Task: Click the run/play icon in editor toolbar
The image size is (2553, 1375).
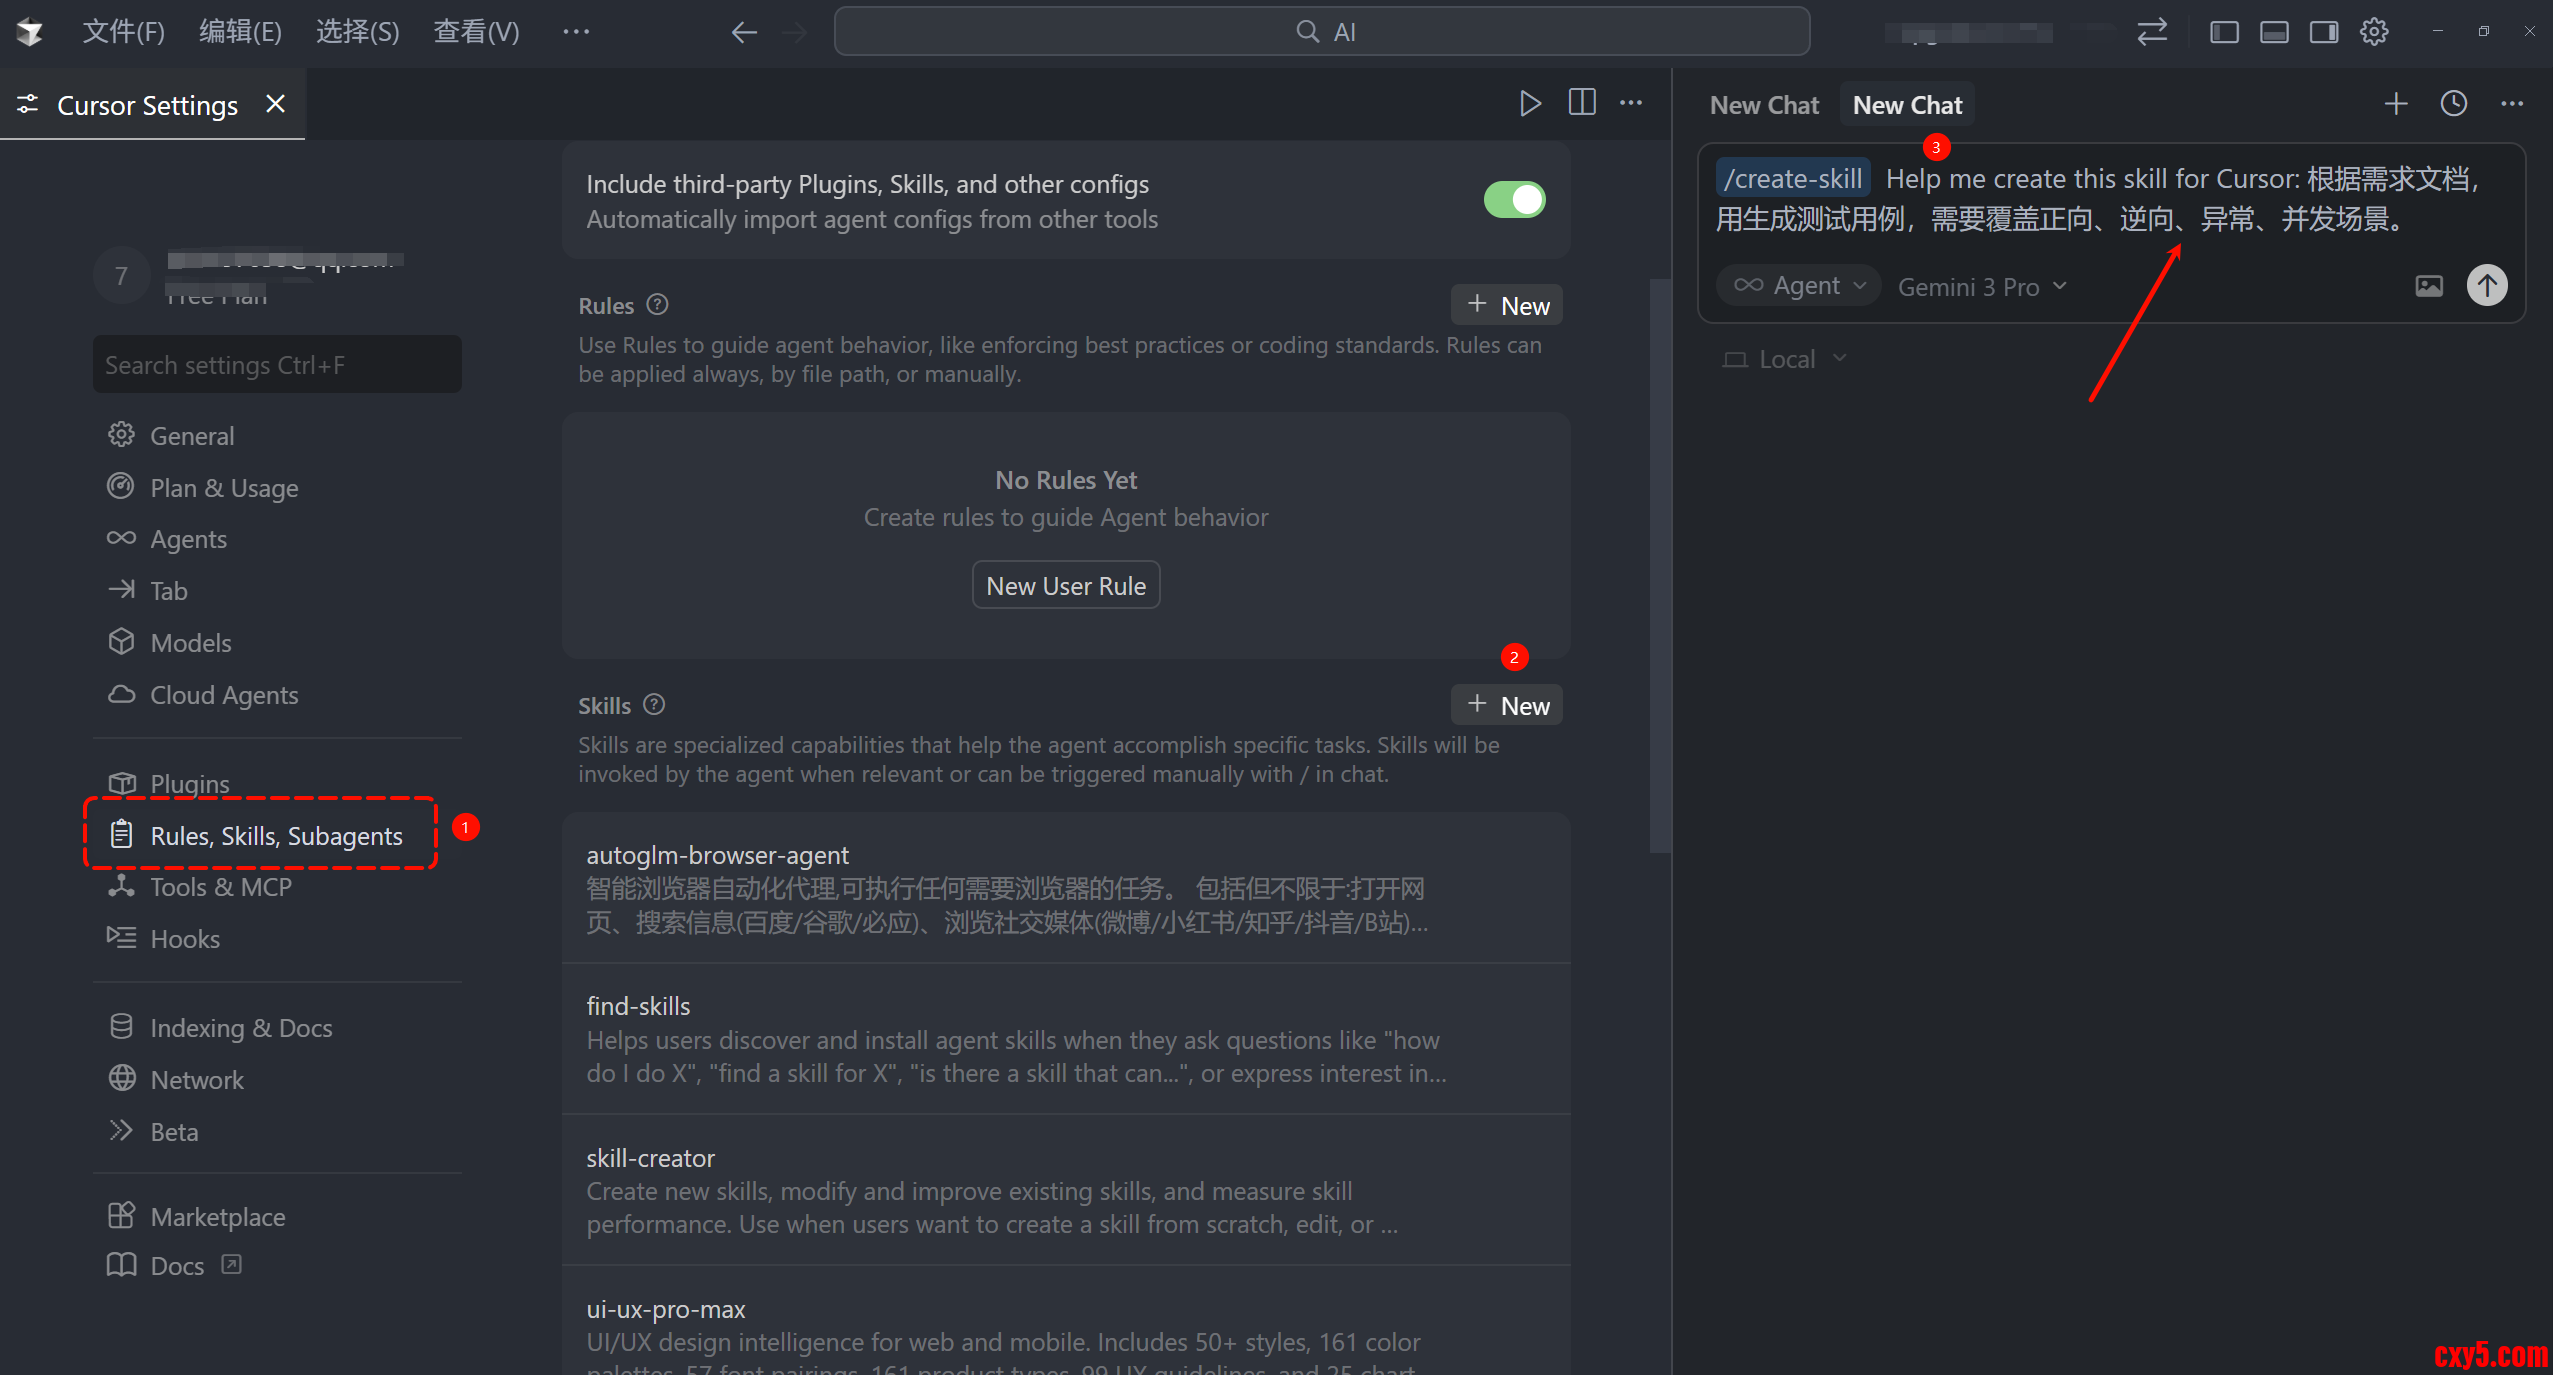Action: 1529,103
